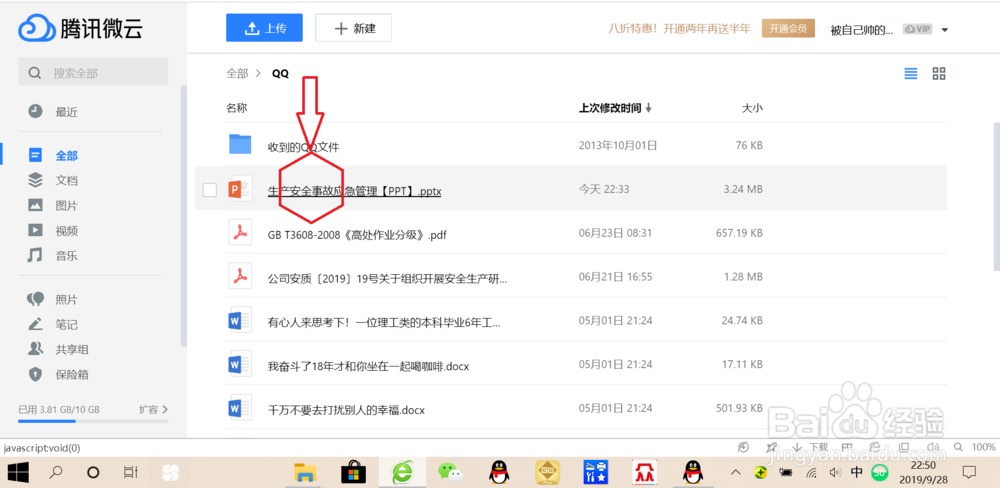The height and width of the screenshot is (488, 1000).
Task: Click the sidebar vertical scrollbar
Action: pyautogui.click(x=184, y=216)
